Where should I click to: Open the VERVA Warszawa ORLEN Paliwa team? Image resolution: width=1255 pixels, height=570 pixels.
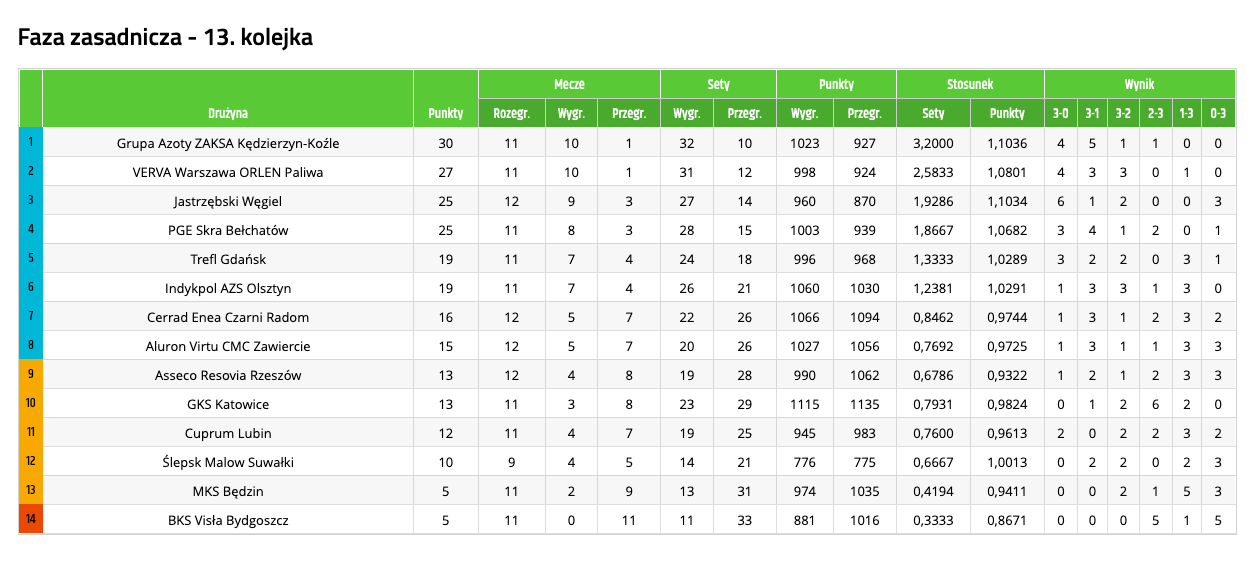pyautogui.click(x=228, y=172)
